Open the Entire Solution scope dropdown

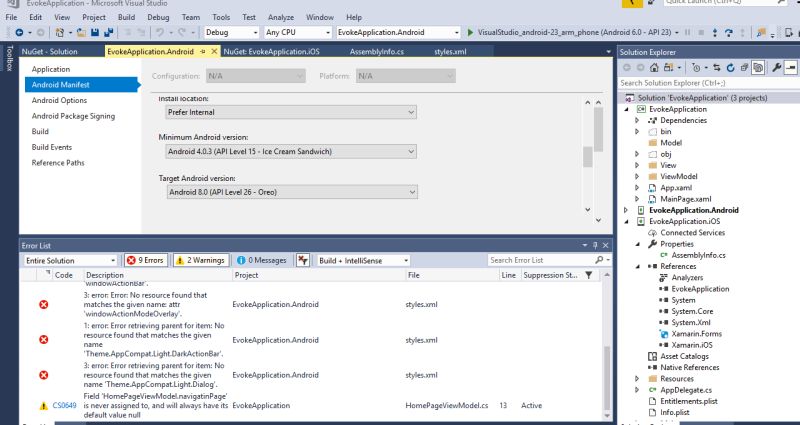[x=70, y=260]
